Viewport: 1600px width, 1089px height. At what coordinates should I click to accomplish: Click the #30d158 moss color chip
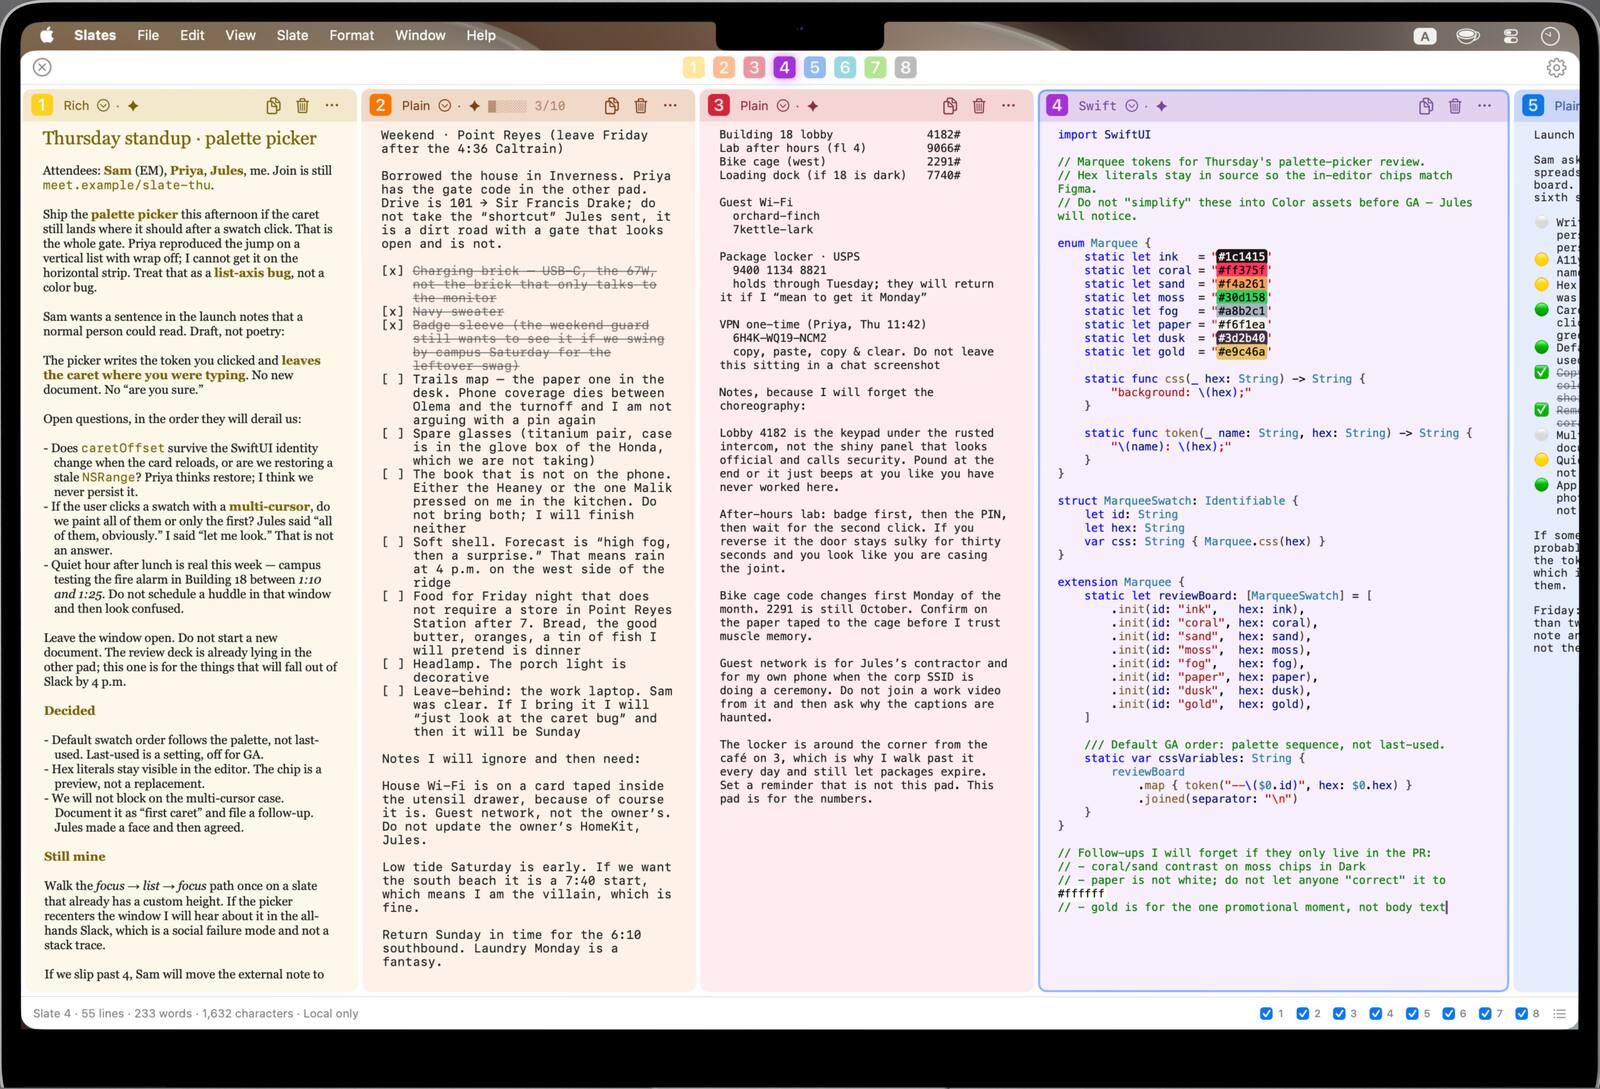pyautogui.click(x=1240, y=297)
